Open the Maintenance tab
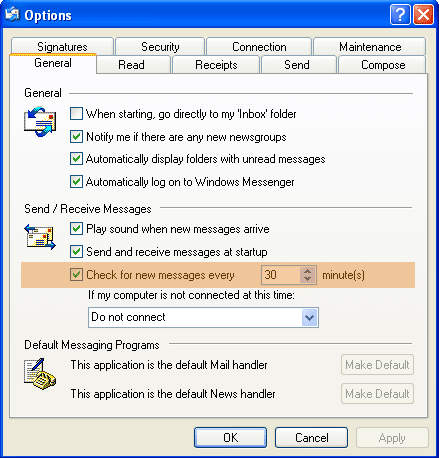 click(370, 47)
